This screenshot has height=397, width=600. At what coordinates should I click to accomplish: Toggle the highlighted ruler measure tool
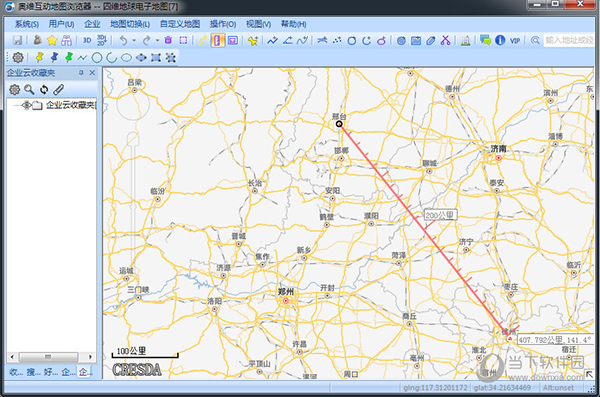coord(217,40)
